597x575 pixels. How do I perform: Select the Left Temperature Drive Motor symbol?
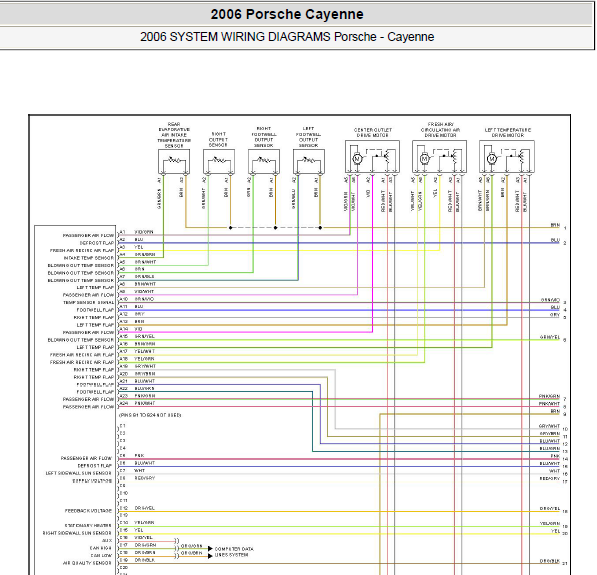[507, 157]
